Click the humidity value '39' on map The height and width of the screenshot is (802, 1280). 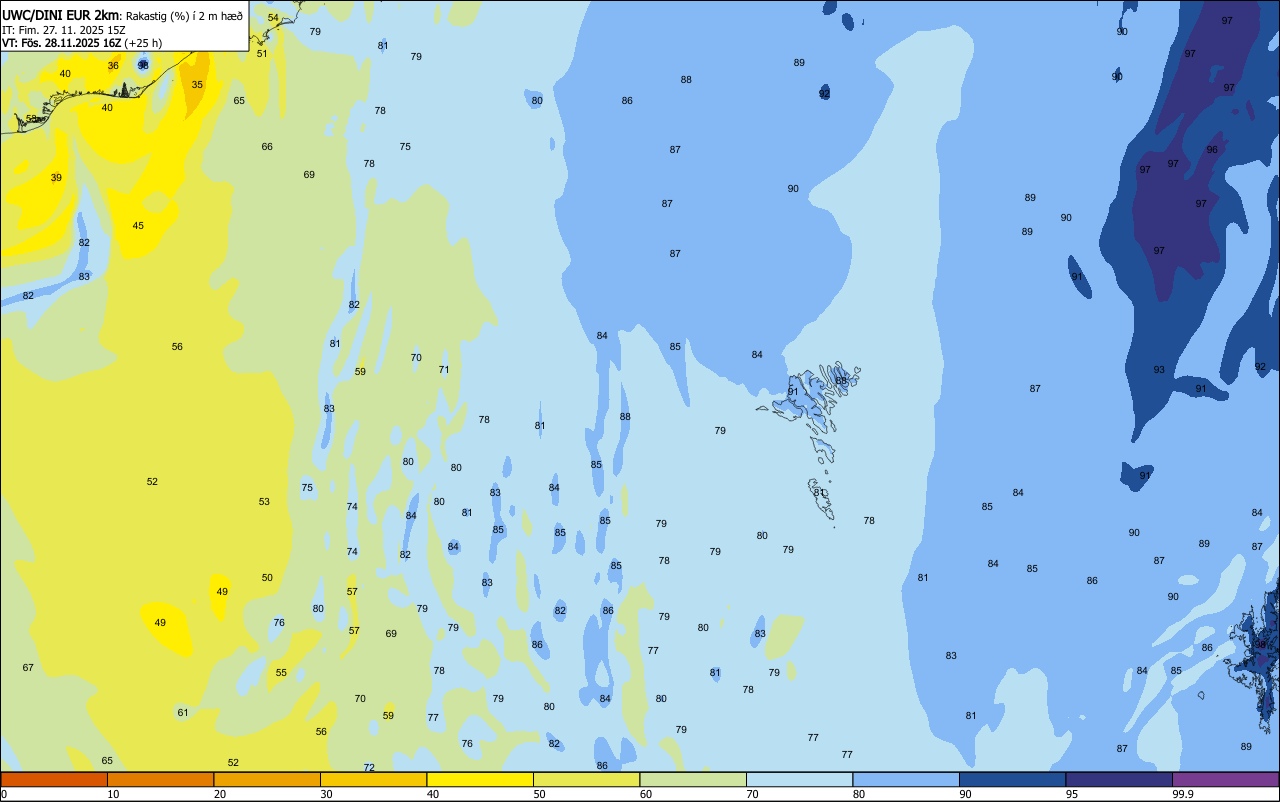[x=56, y=178]
